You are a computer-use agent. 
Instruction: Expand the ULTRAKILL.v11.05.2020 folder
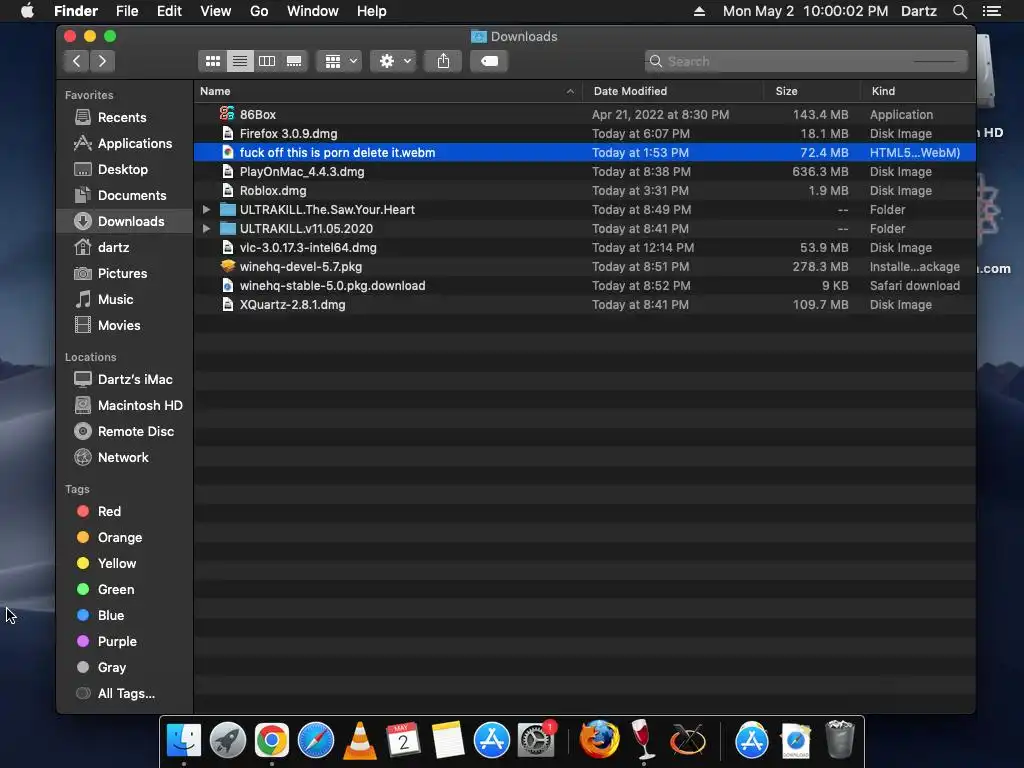pyautogui.click(x=206, y=229)
